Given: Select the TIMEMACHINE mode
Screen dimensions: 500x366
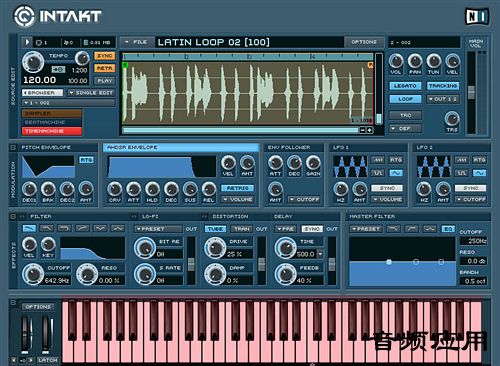Looking at the screenshot, I should tap(52, 131).
